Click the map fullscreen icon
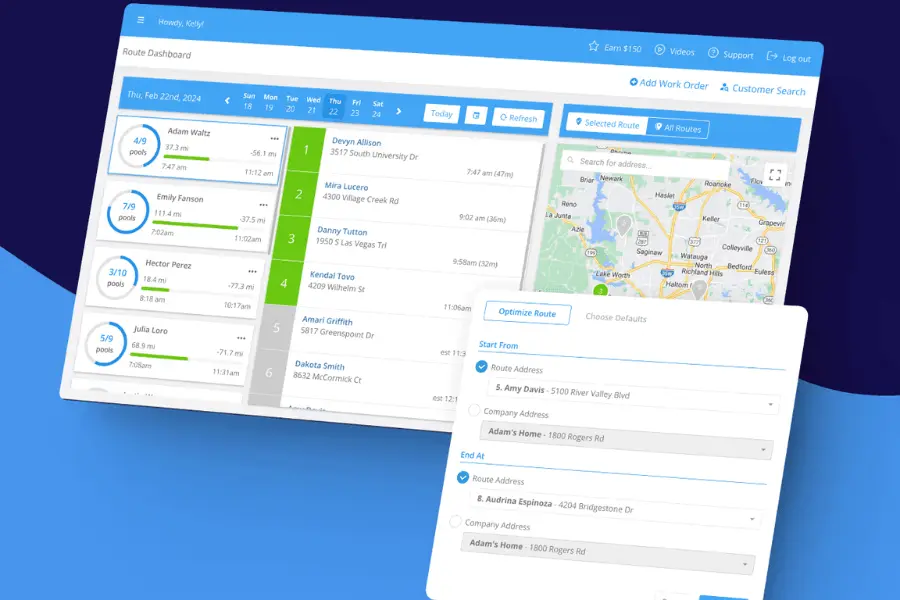Viewport: 900px width, 600px height. point(775,175)
